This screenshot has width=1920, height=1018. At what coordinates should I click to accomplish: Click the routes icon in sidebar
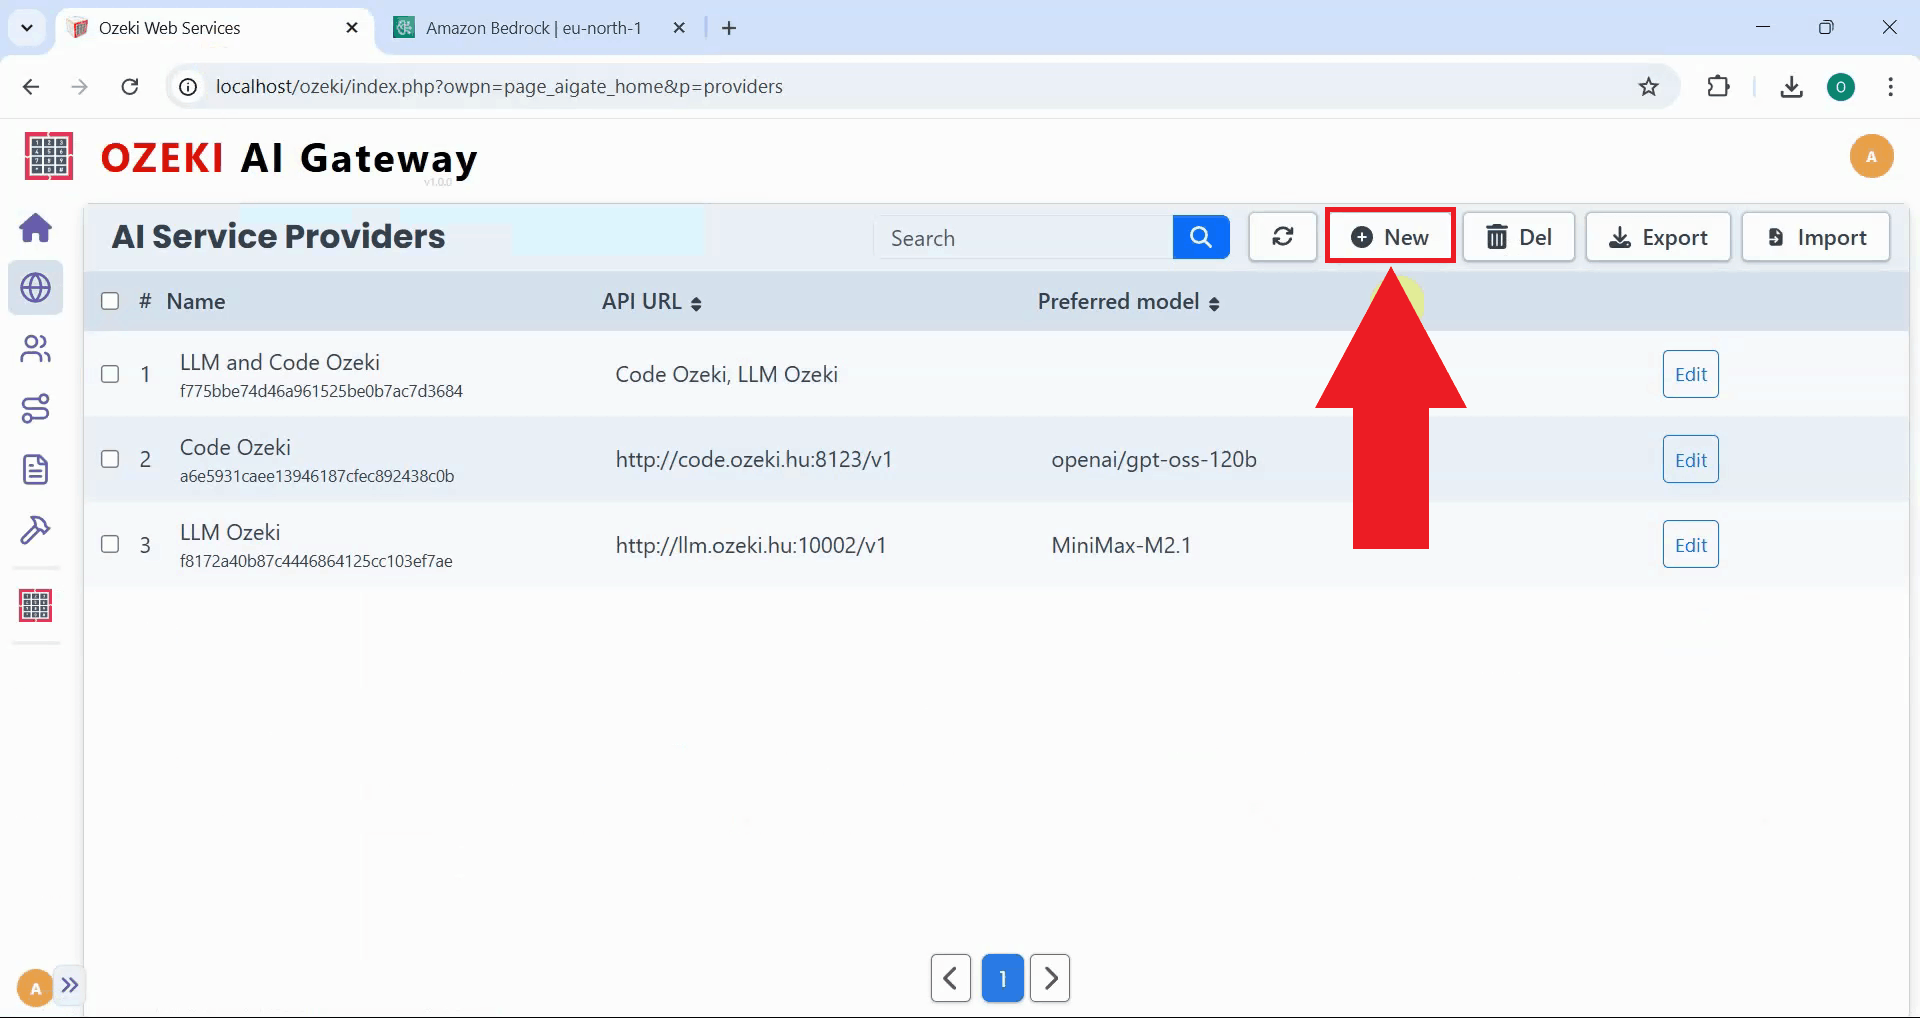[x=36, y=409]
